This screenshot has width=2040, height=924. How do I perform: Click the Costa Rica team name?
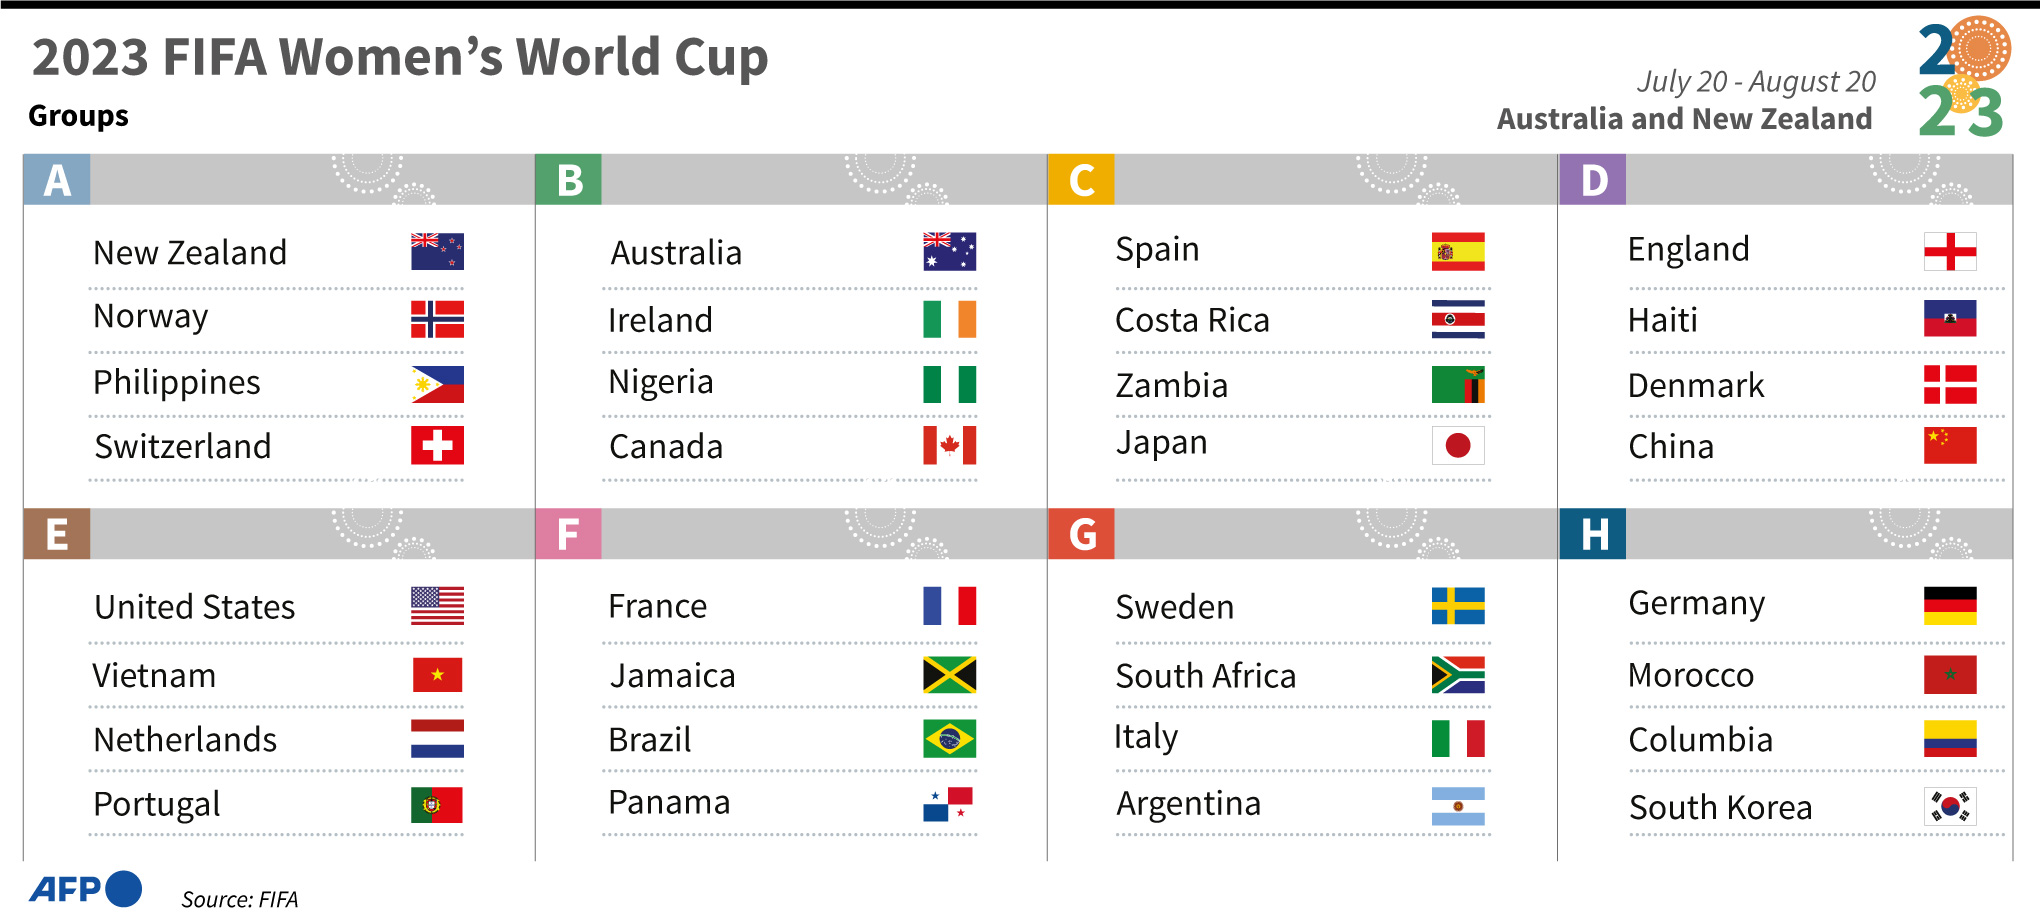click(1192, 320)
